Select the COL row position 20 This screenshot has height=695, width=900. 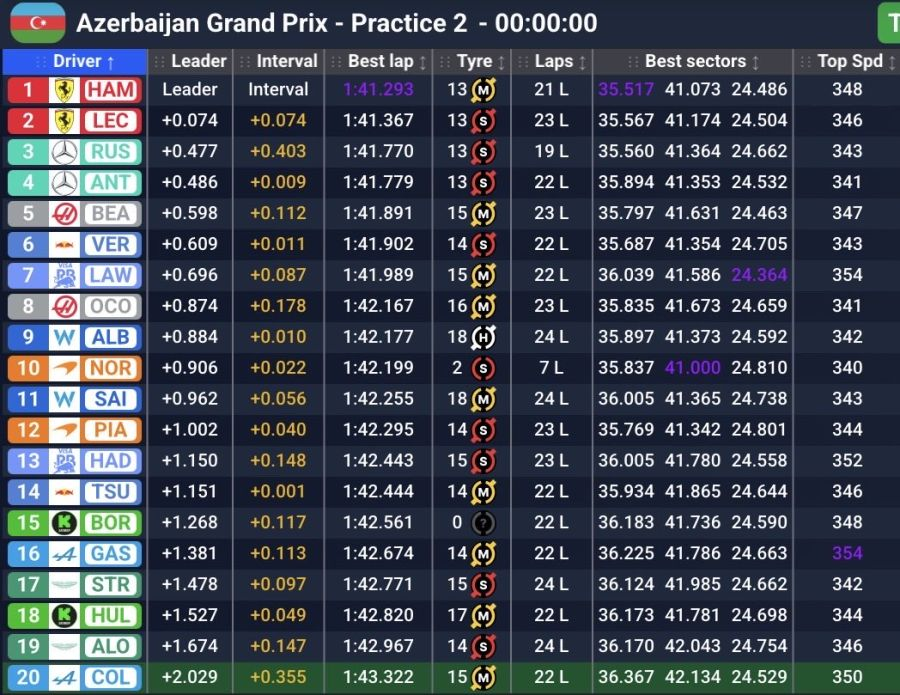28,677
